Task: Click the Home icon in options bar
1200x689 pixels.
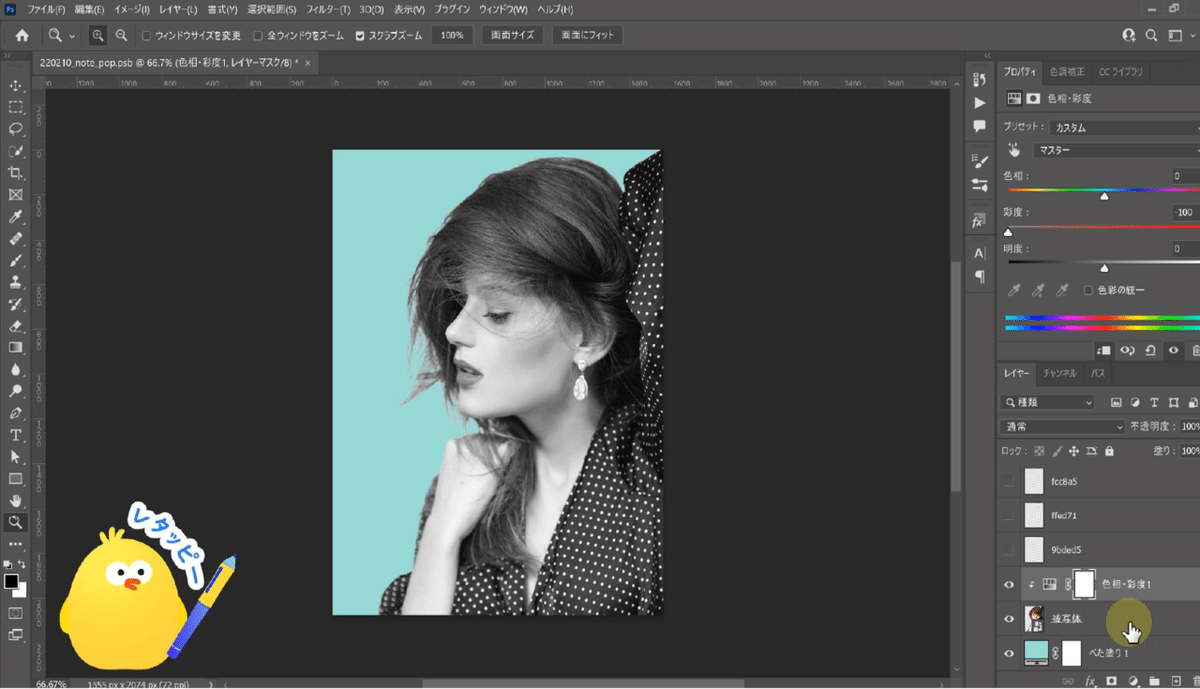Action: [22, 35]
